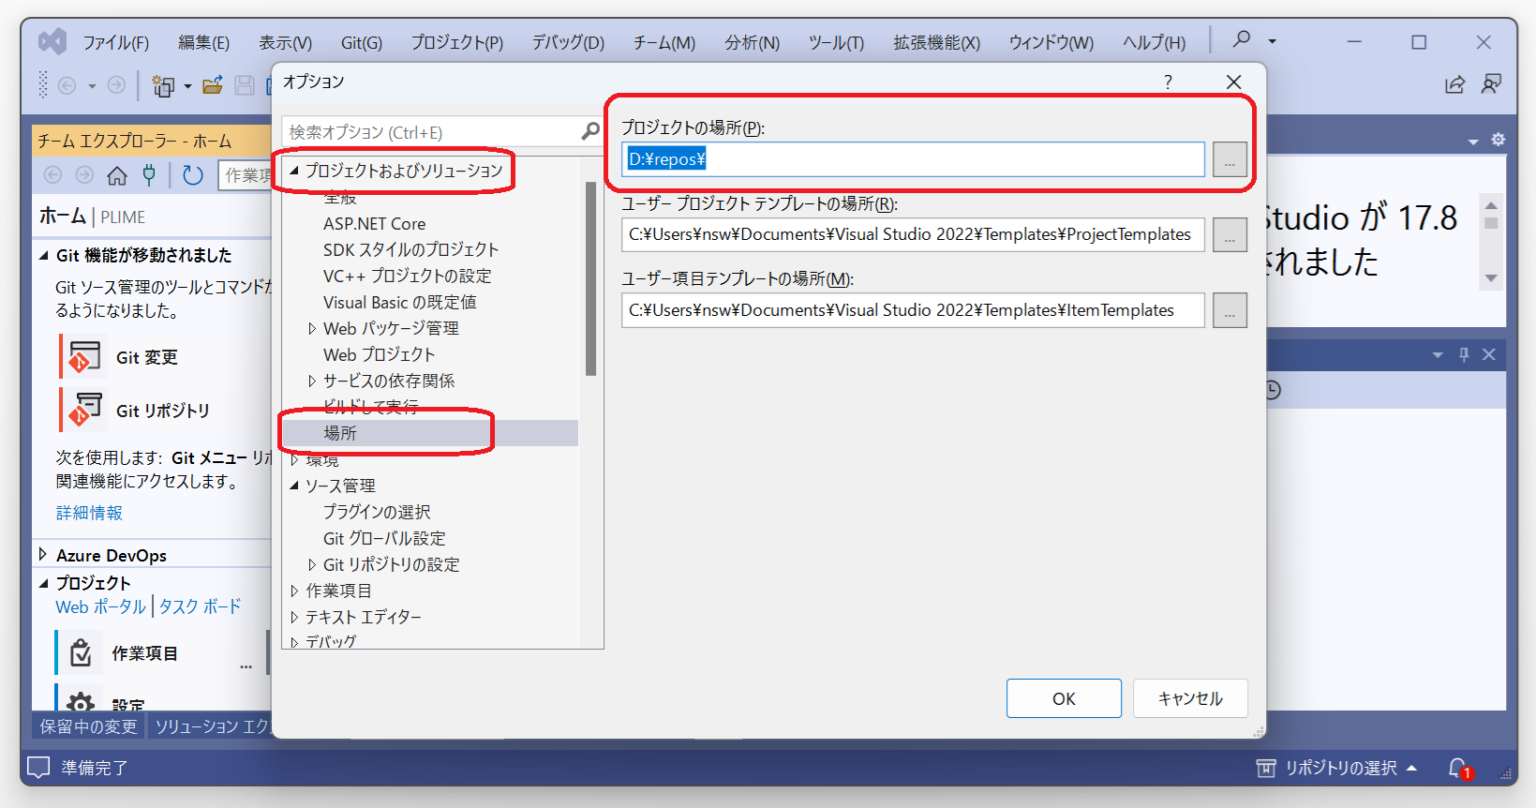Confirm settings with the OK button
The width and height of the screenshot is (1536, 808).
pyautogui.click(x=1063, y=697)
